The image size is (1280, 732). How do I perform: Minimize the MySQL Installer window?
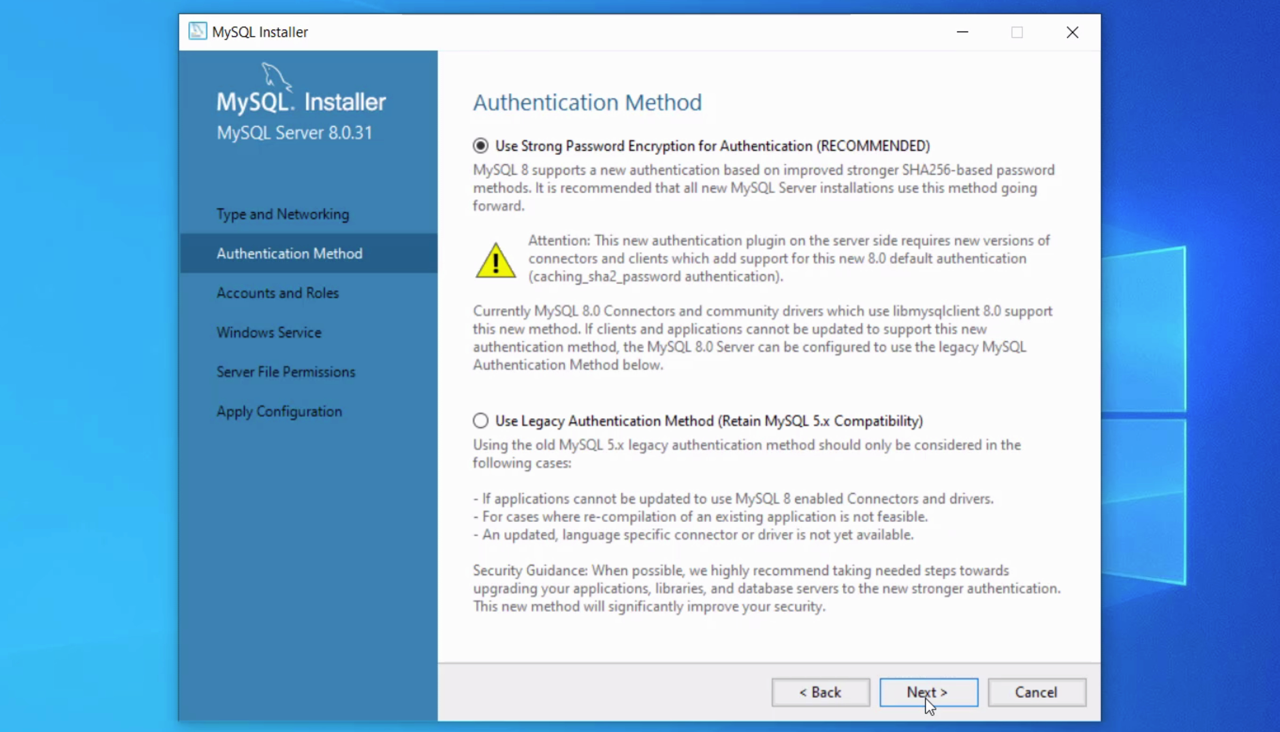(962, 32)
